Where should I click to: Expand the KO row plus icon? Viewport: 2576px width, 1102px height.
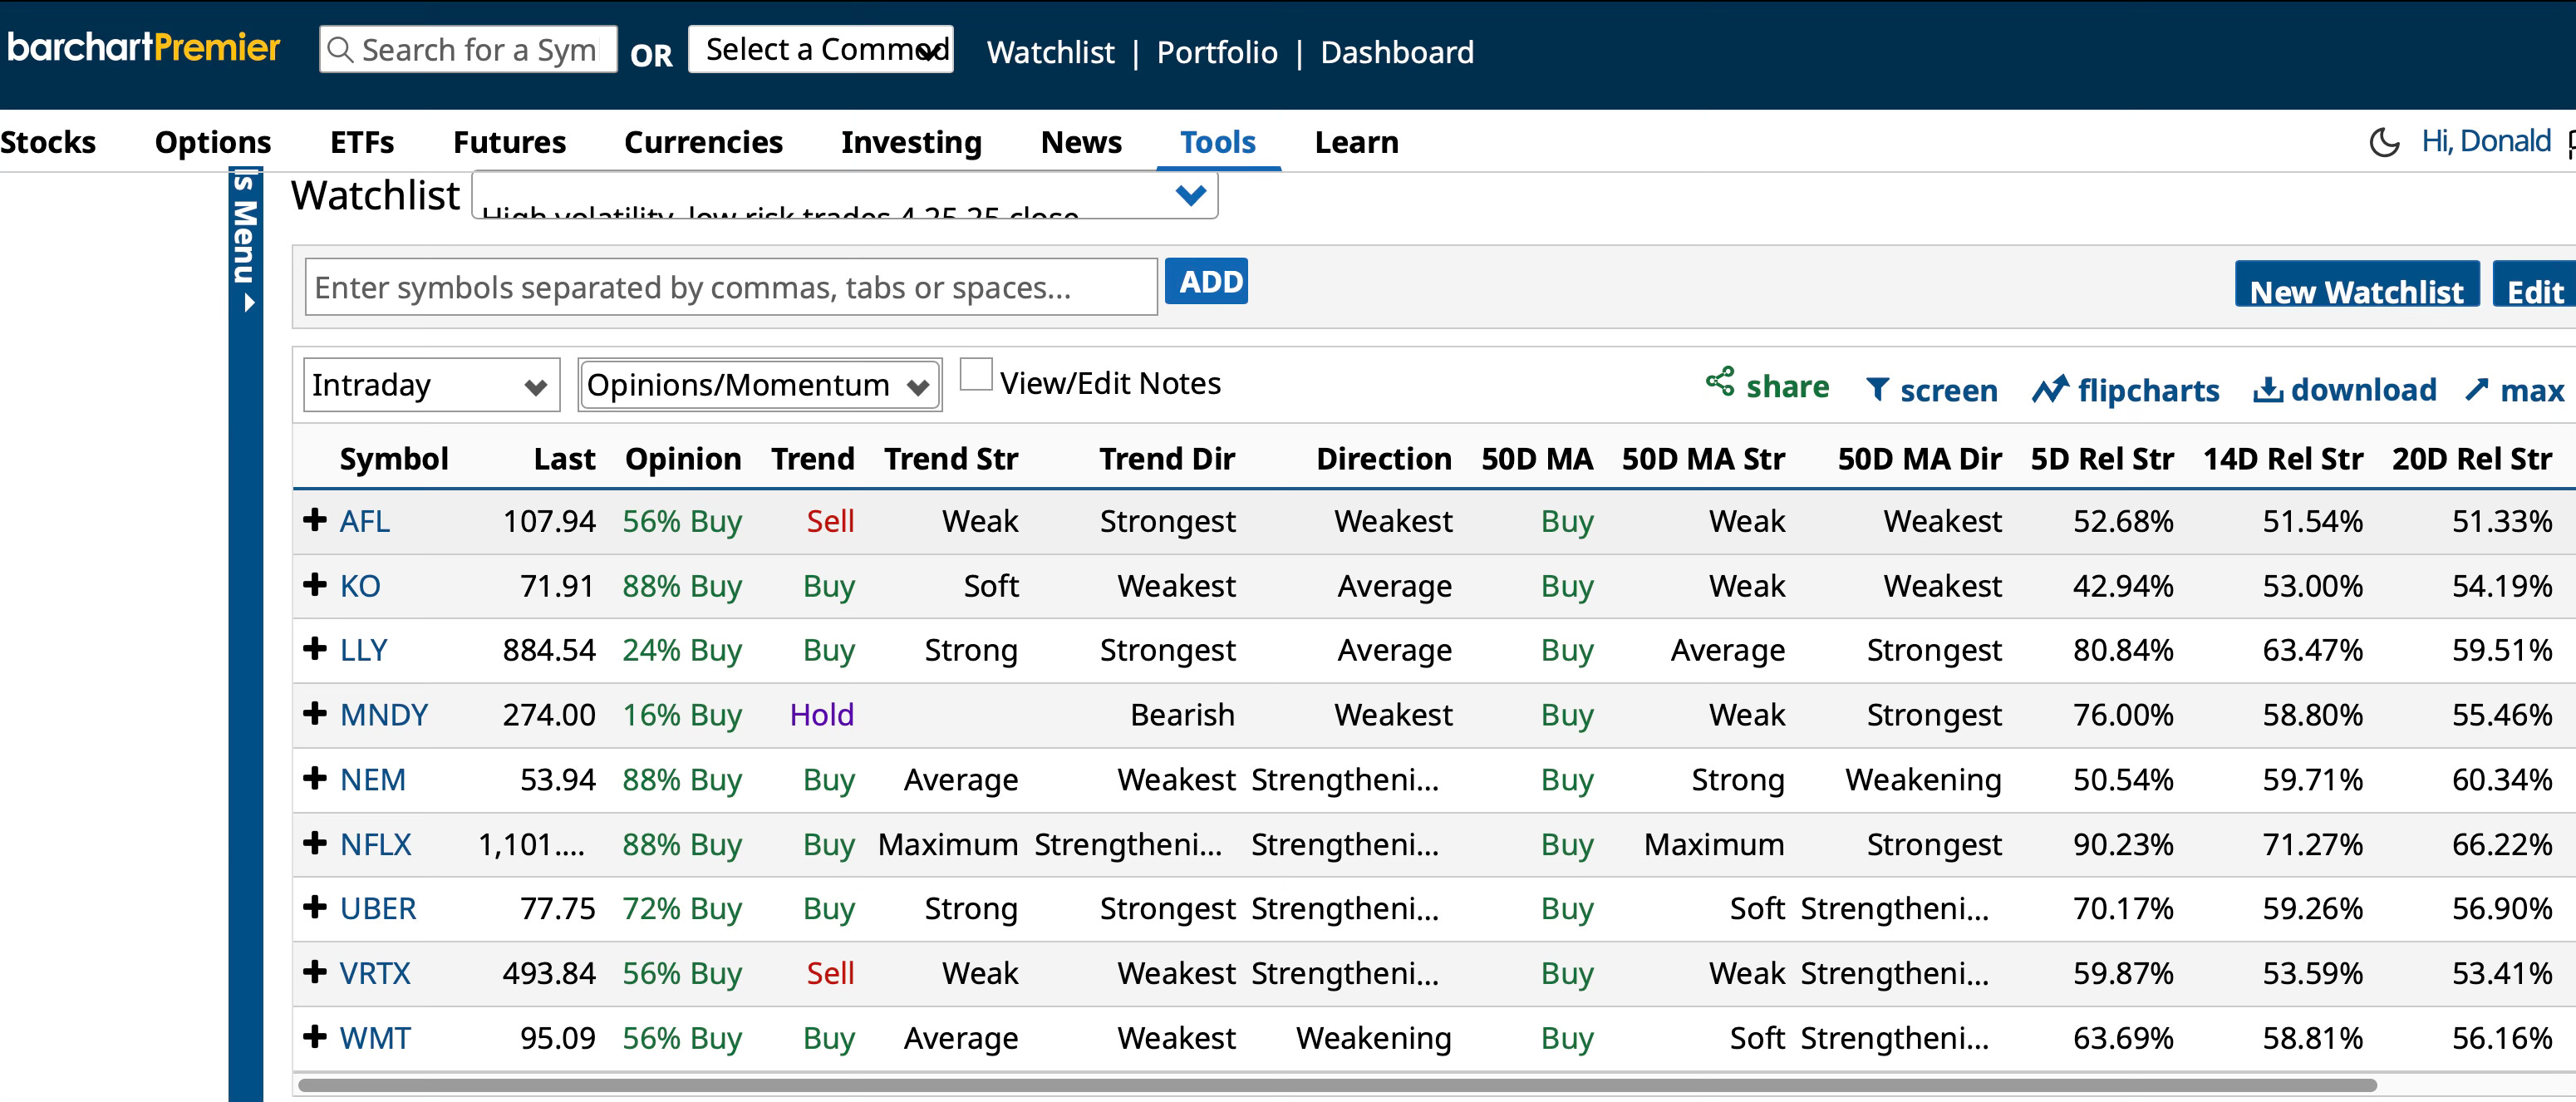click(315, 584)
